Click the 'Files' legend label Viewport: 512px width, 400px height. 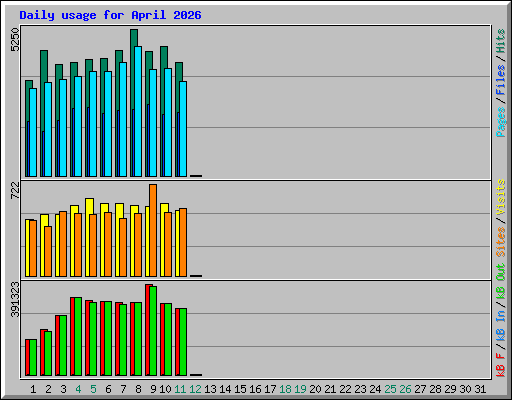tap(501, 80)
